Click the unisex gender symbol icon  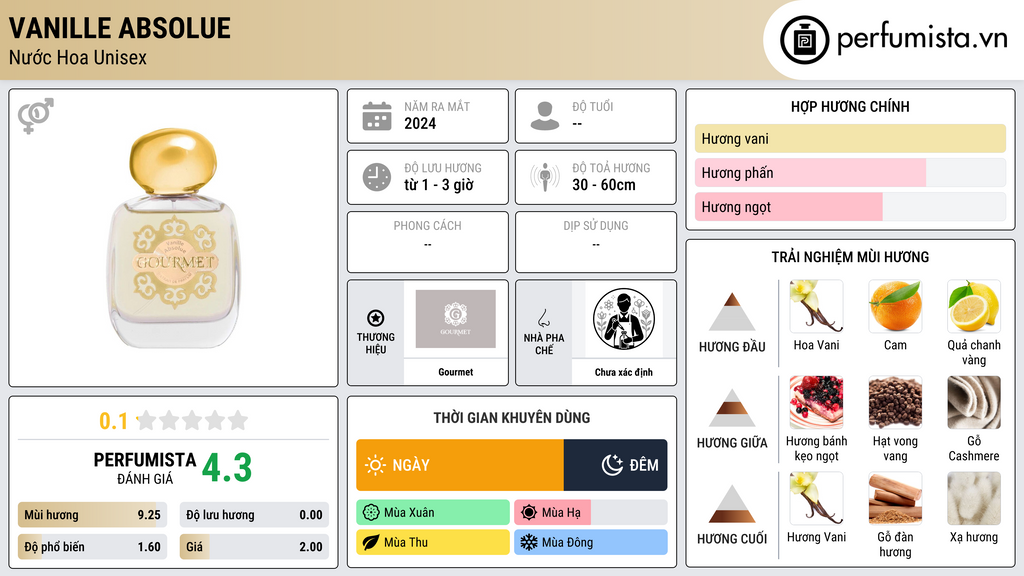tap(35, 116)
